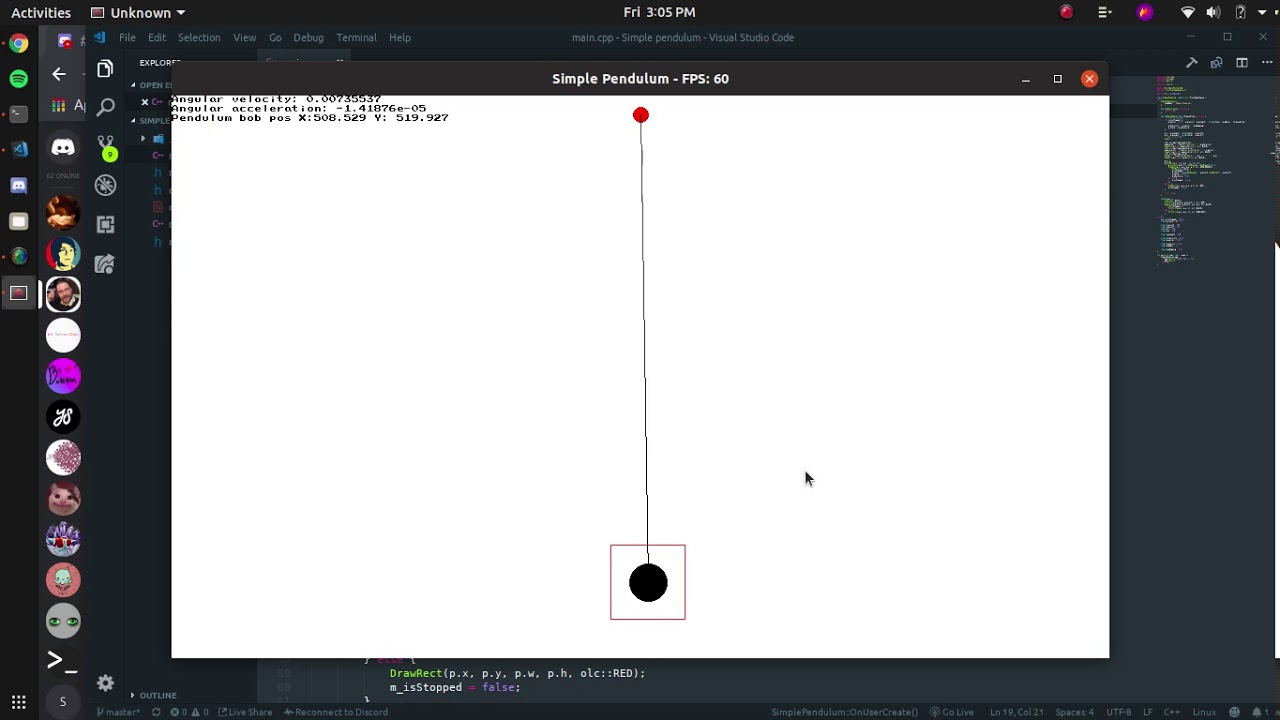Open the top bar list indicator dropdown
The image size is (1280, 720).
tap(1105, 12)
